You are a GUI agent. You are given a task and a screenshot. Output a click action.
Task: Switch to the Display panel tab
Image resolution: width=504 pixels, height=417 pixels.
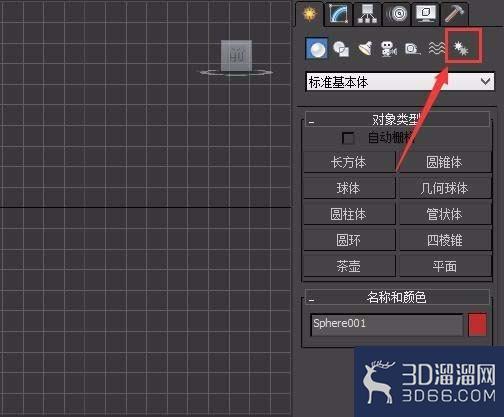point(426,14)
